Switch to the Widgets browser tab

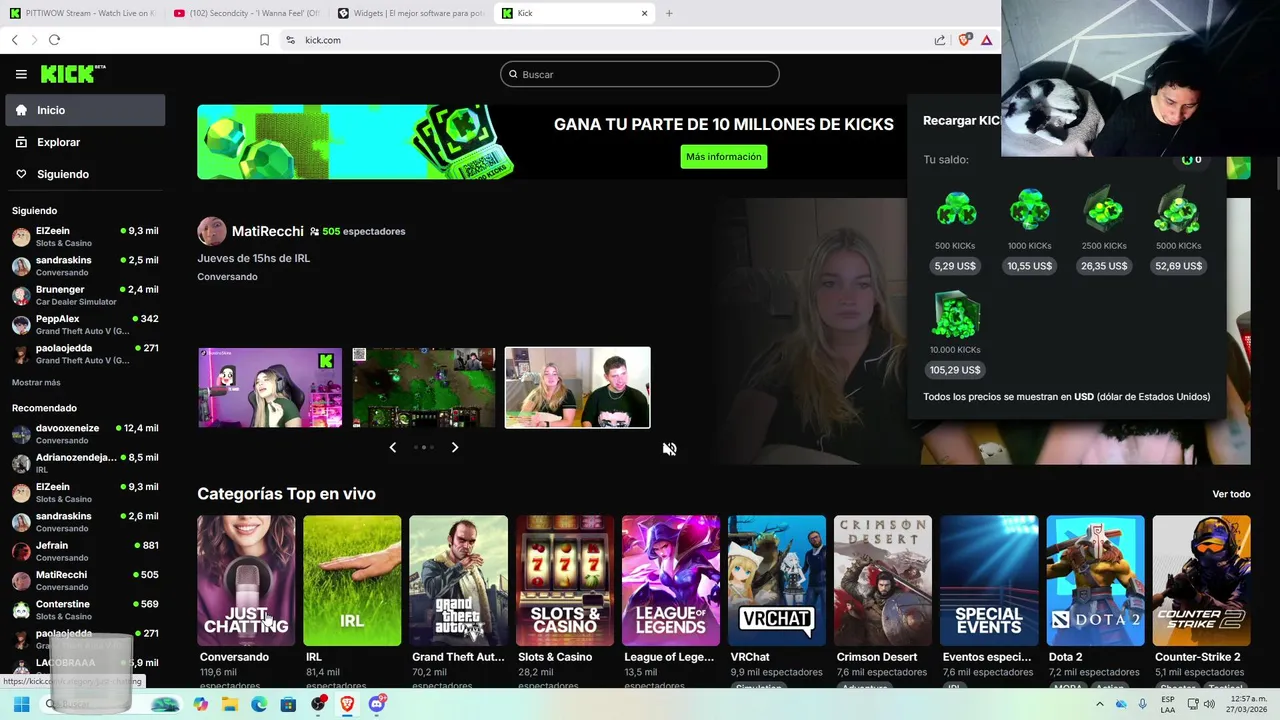point(411,13)
